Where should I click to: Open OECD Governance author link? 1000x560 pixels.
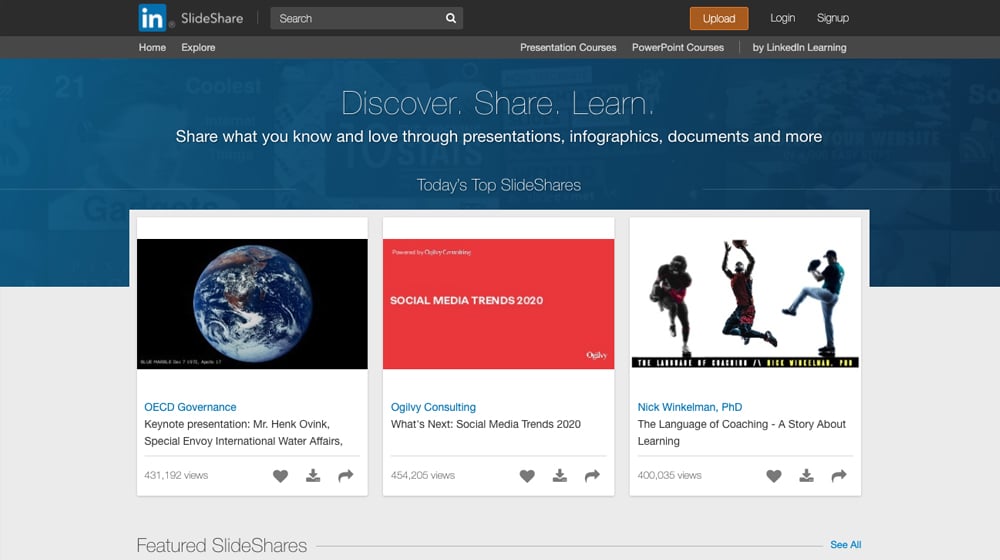click(190, 407)
